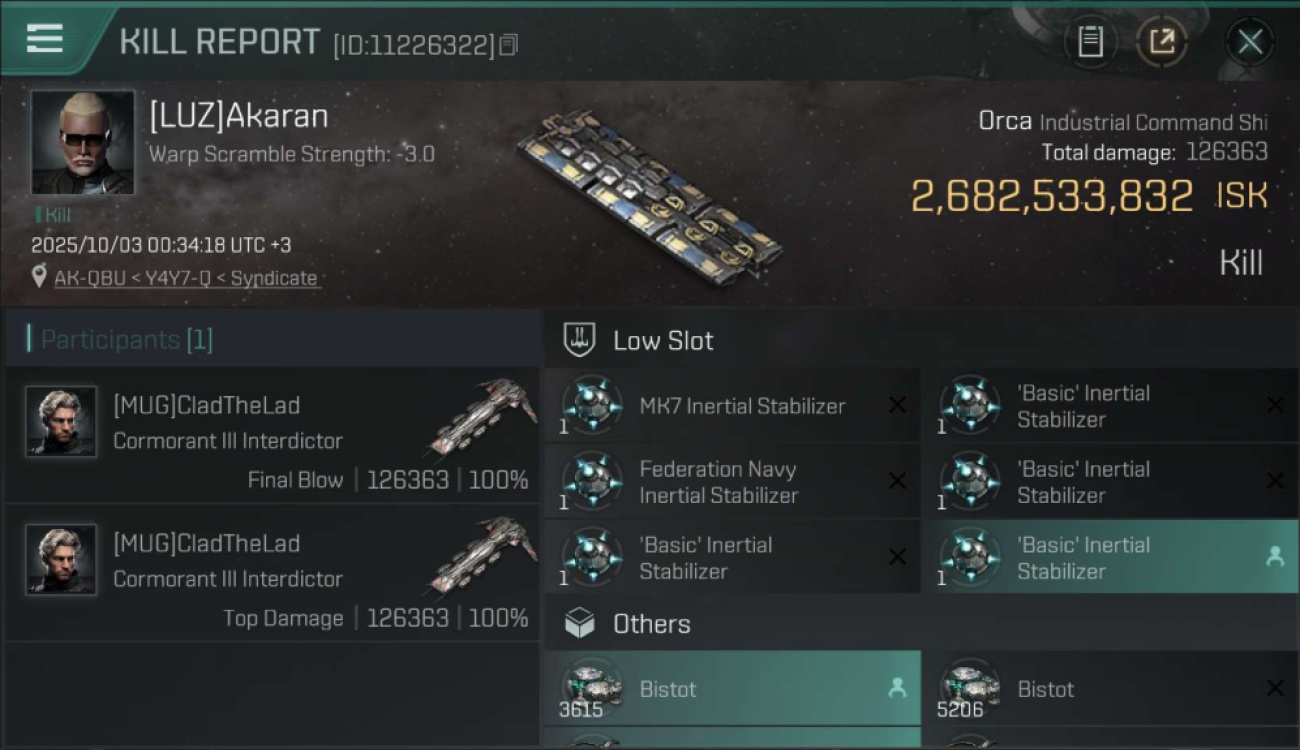Screen dimensions: 1300x750
Task: Click the location pin icon
Action: tap(39, 277)
